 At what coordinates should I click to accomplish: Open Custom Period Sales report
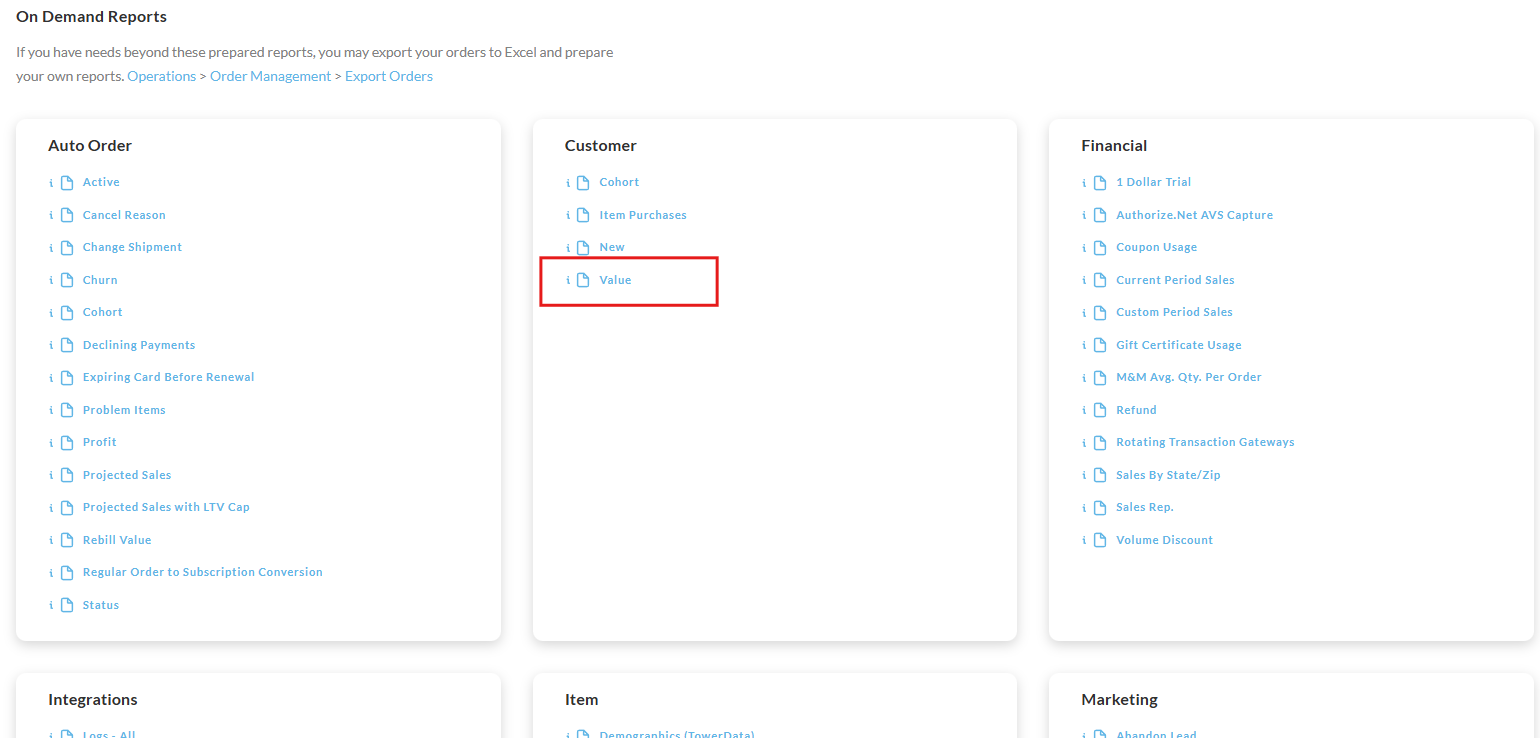pyautogui.click(x=1175, y=312)
